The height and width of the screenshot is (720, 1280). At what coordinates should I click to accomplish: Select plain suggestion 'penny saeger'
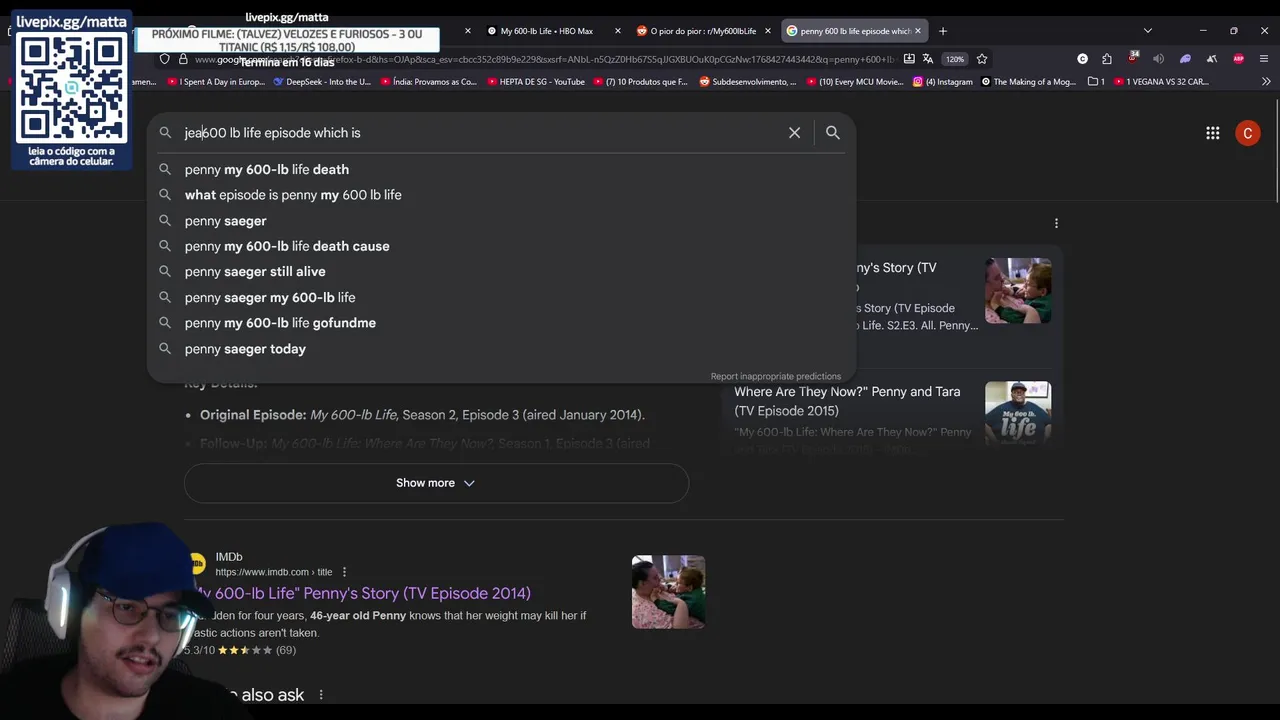tap(501, 220)
